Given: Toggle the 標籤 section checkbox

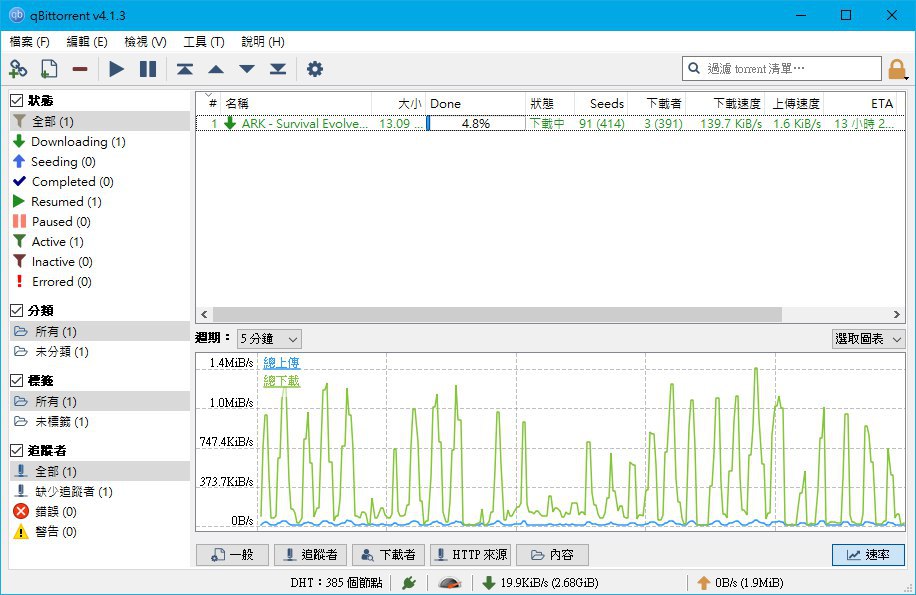Looking at the screenshot, I should (16, 380).
